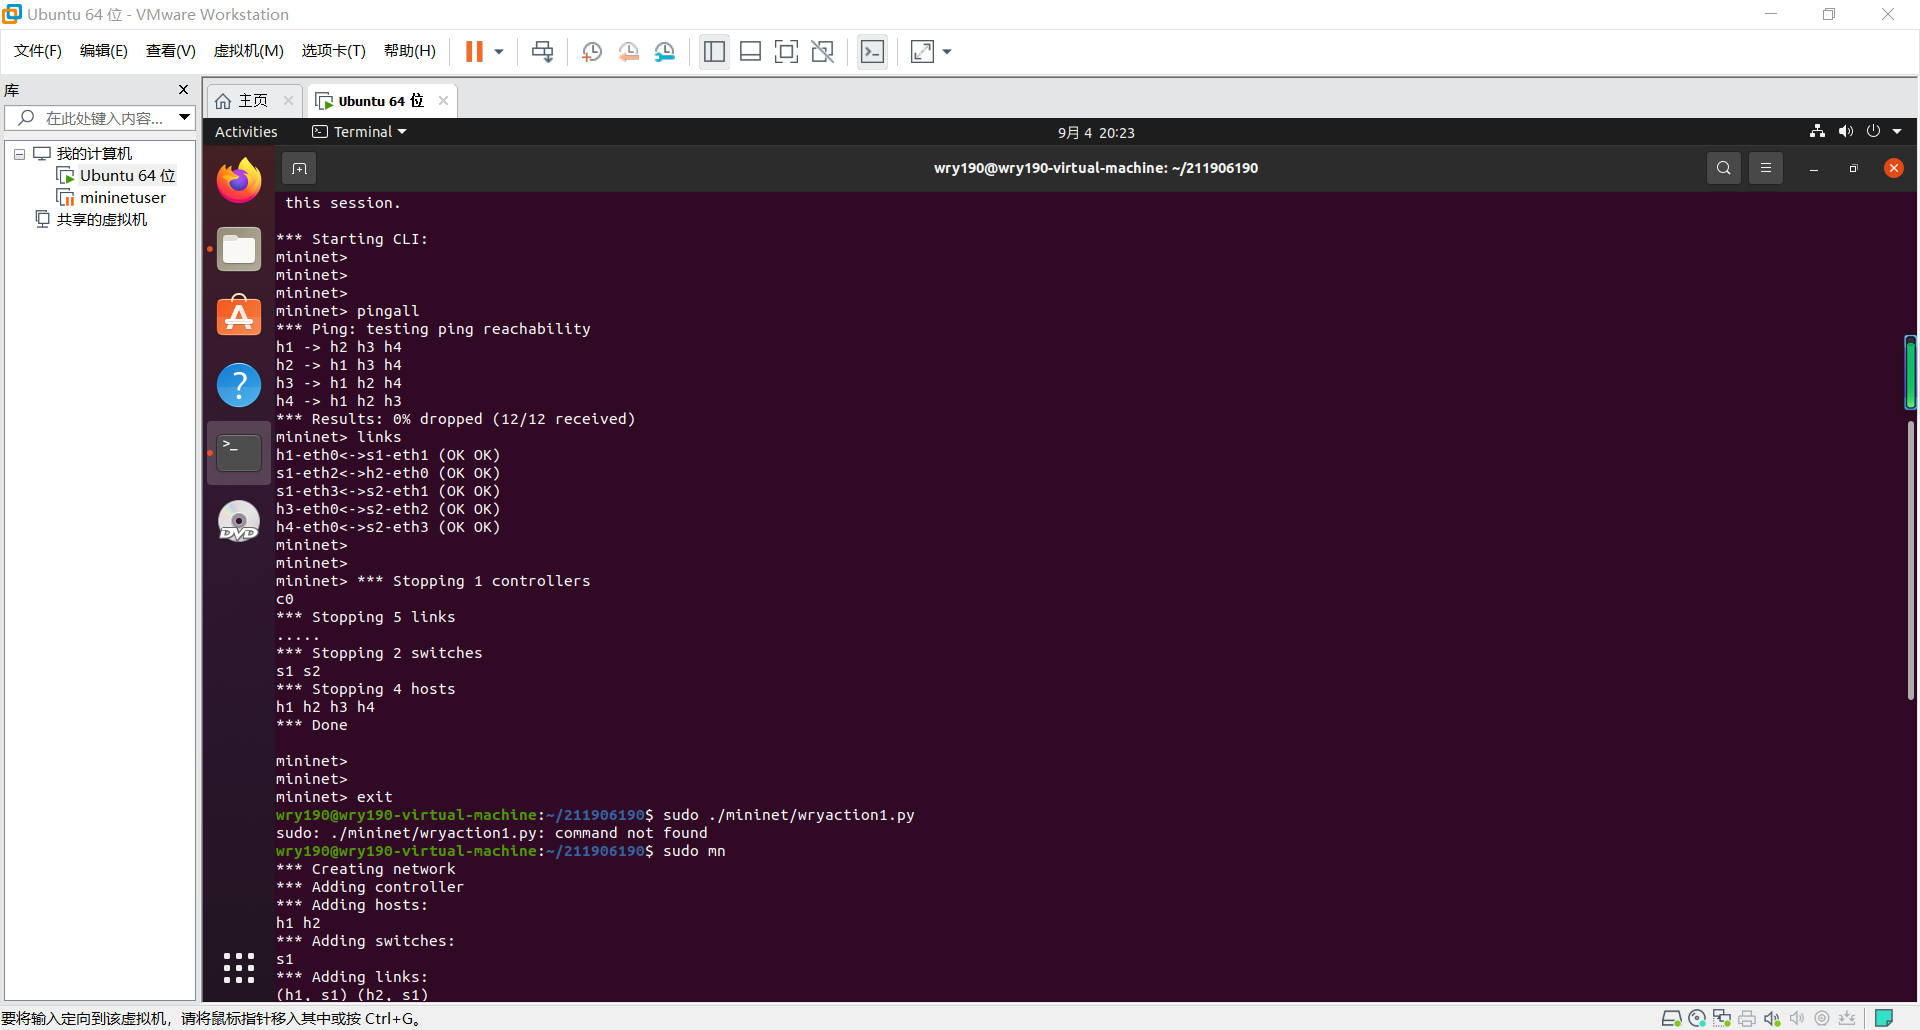Revert the VM to previous snapshot
Image resolution: width=1920 pixels, height=1030 pixels.
628,52
